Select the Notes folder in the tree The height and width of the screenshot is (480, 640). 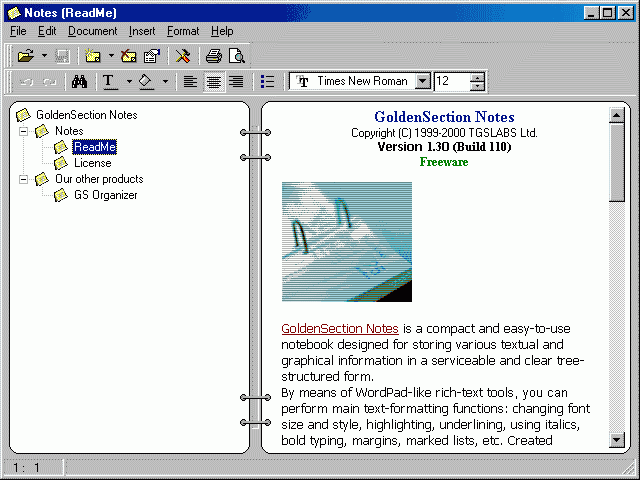(69, 131)
